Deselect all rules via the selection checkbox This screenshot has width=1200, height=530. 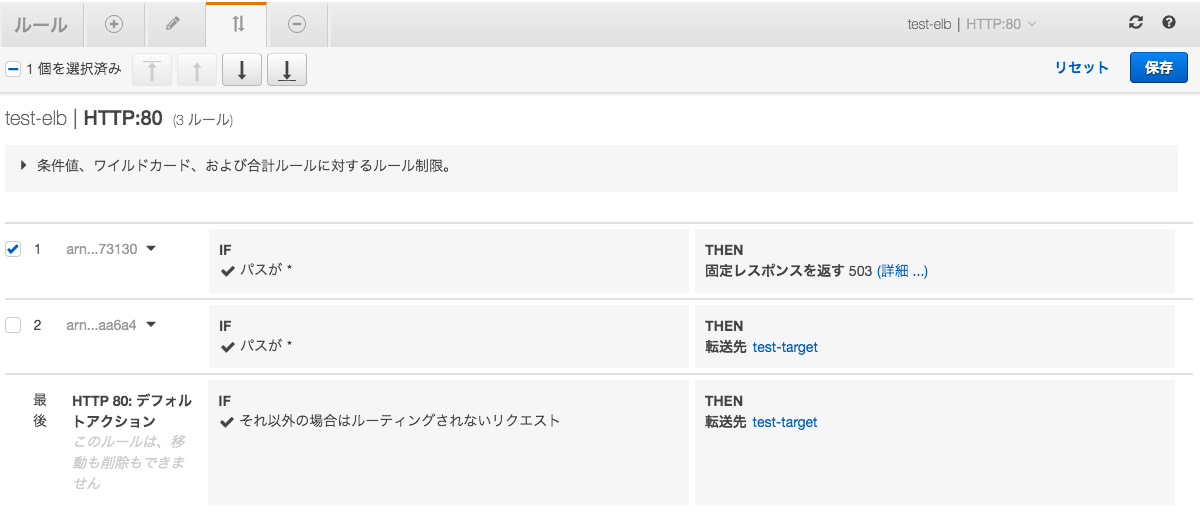point(13,69)
